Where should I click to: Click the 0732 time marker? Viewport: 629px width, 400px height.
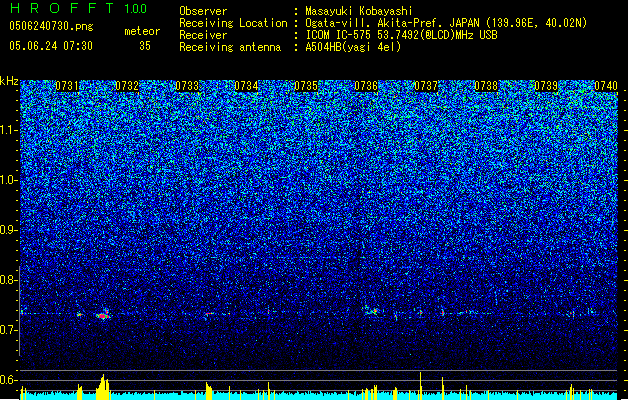tap(127, 86)
